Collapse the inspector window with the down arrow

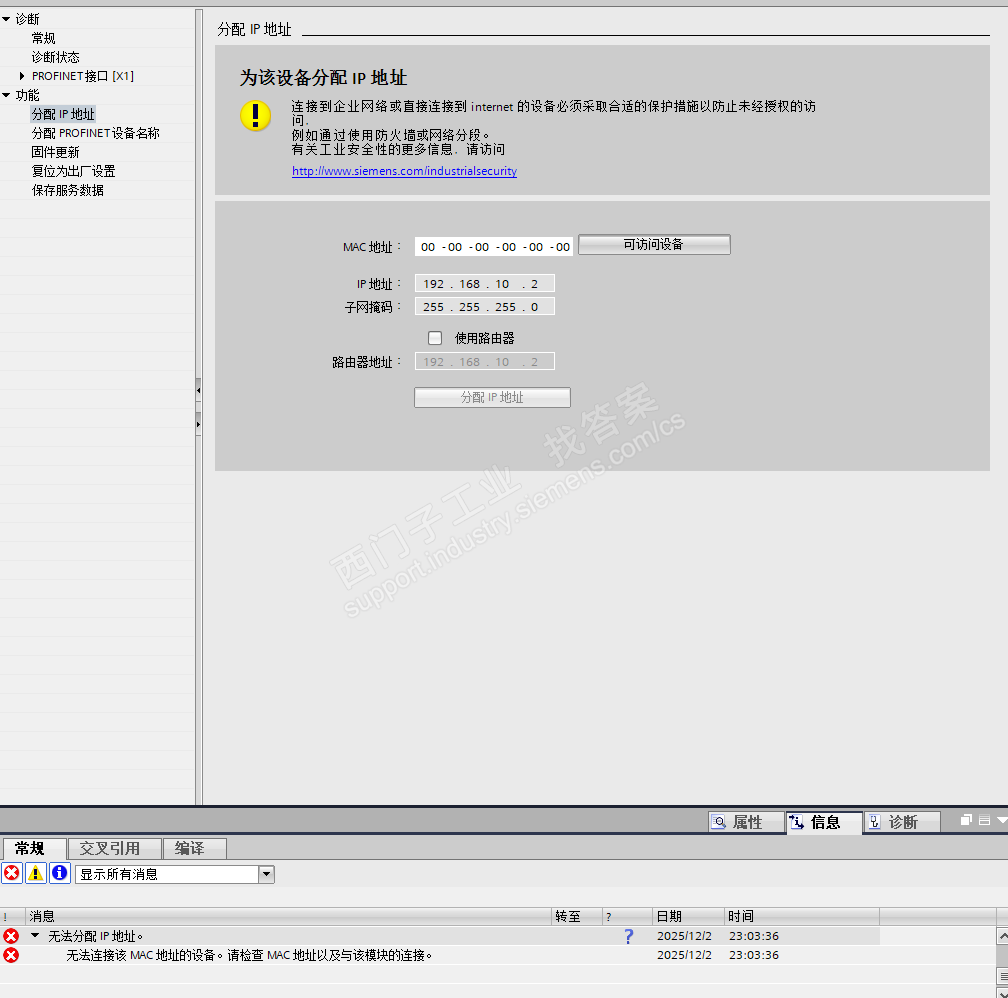point(1002,820)
